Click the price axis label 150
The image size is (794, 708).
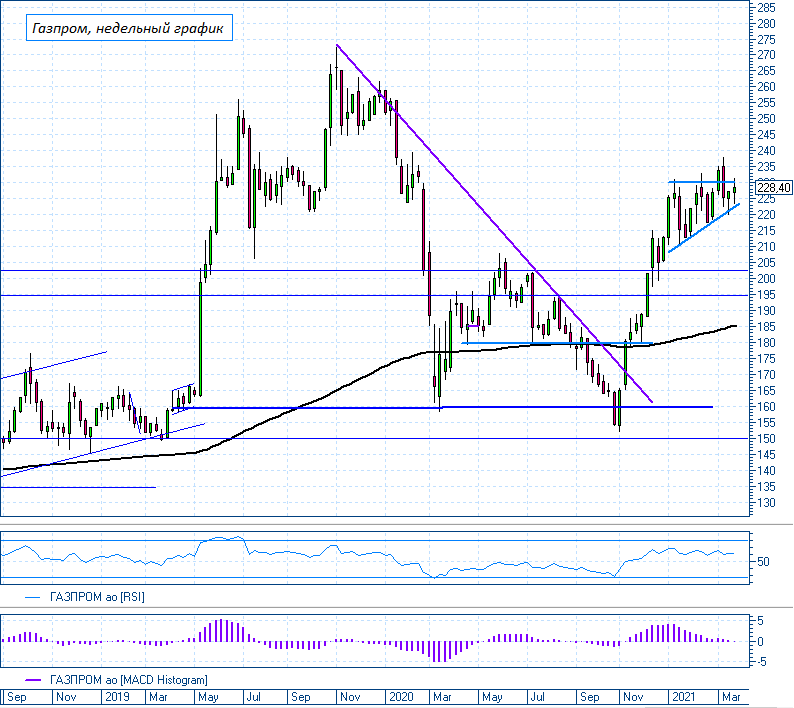click(x=766, y=439)
